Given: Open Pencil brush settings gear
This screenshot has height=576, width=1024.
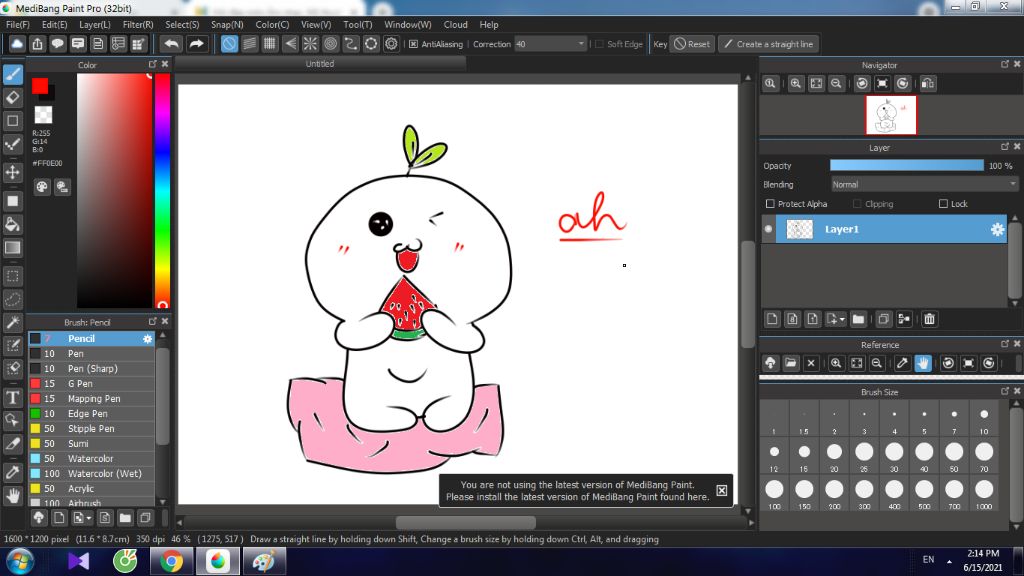Looking at the screenshot, I should [148, 339].
